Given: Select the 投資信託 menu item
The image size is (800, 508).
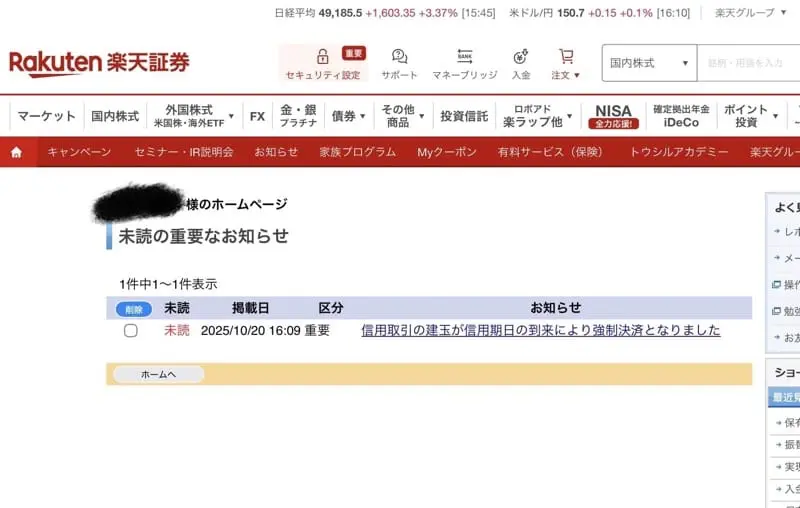Looking at the screenshot, I should tap(464, 116).
